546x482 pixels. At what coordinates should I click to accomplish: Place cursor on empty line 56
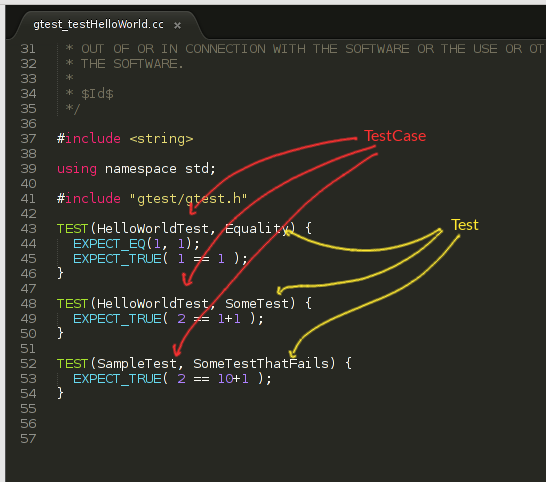(279, 423)
